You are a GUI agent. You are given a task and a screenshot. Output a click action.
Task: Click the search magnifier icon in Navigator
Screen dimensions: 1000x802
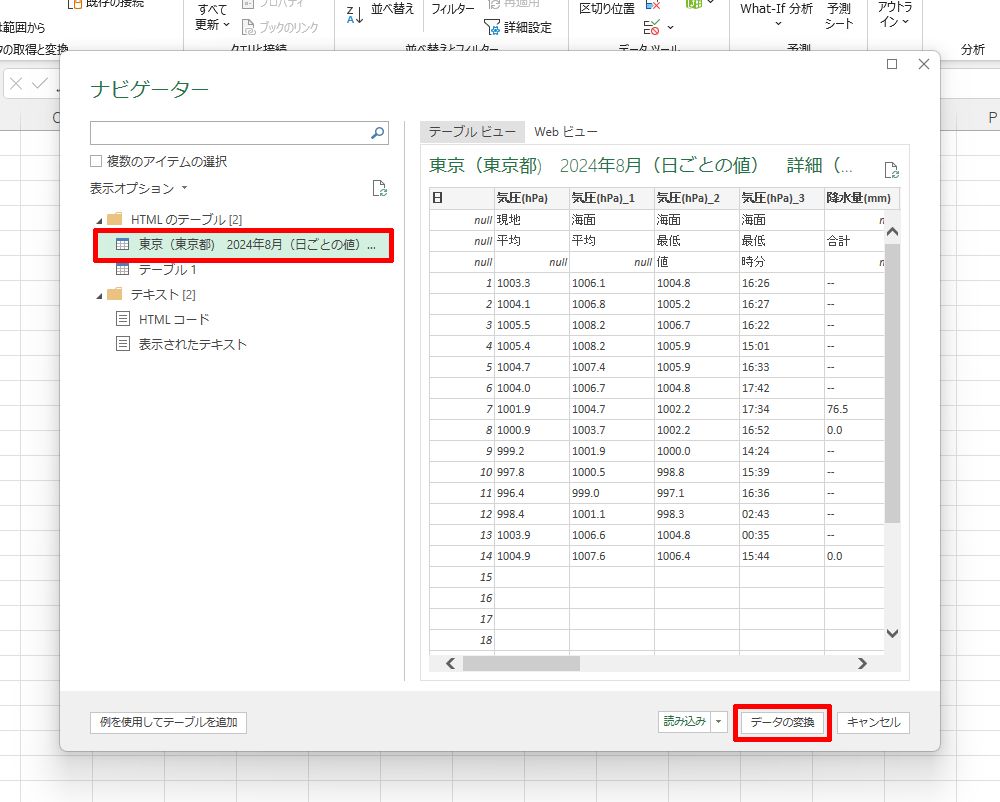[x=378, y=133]
